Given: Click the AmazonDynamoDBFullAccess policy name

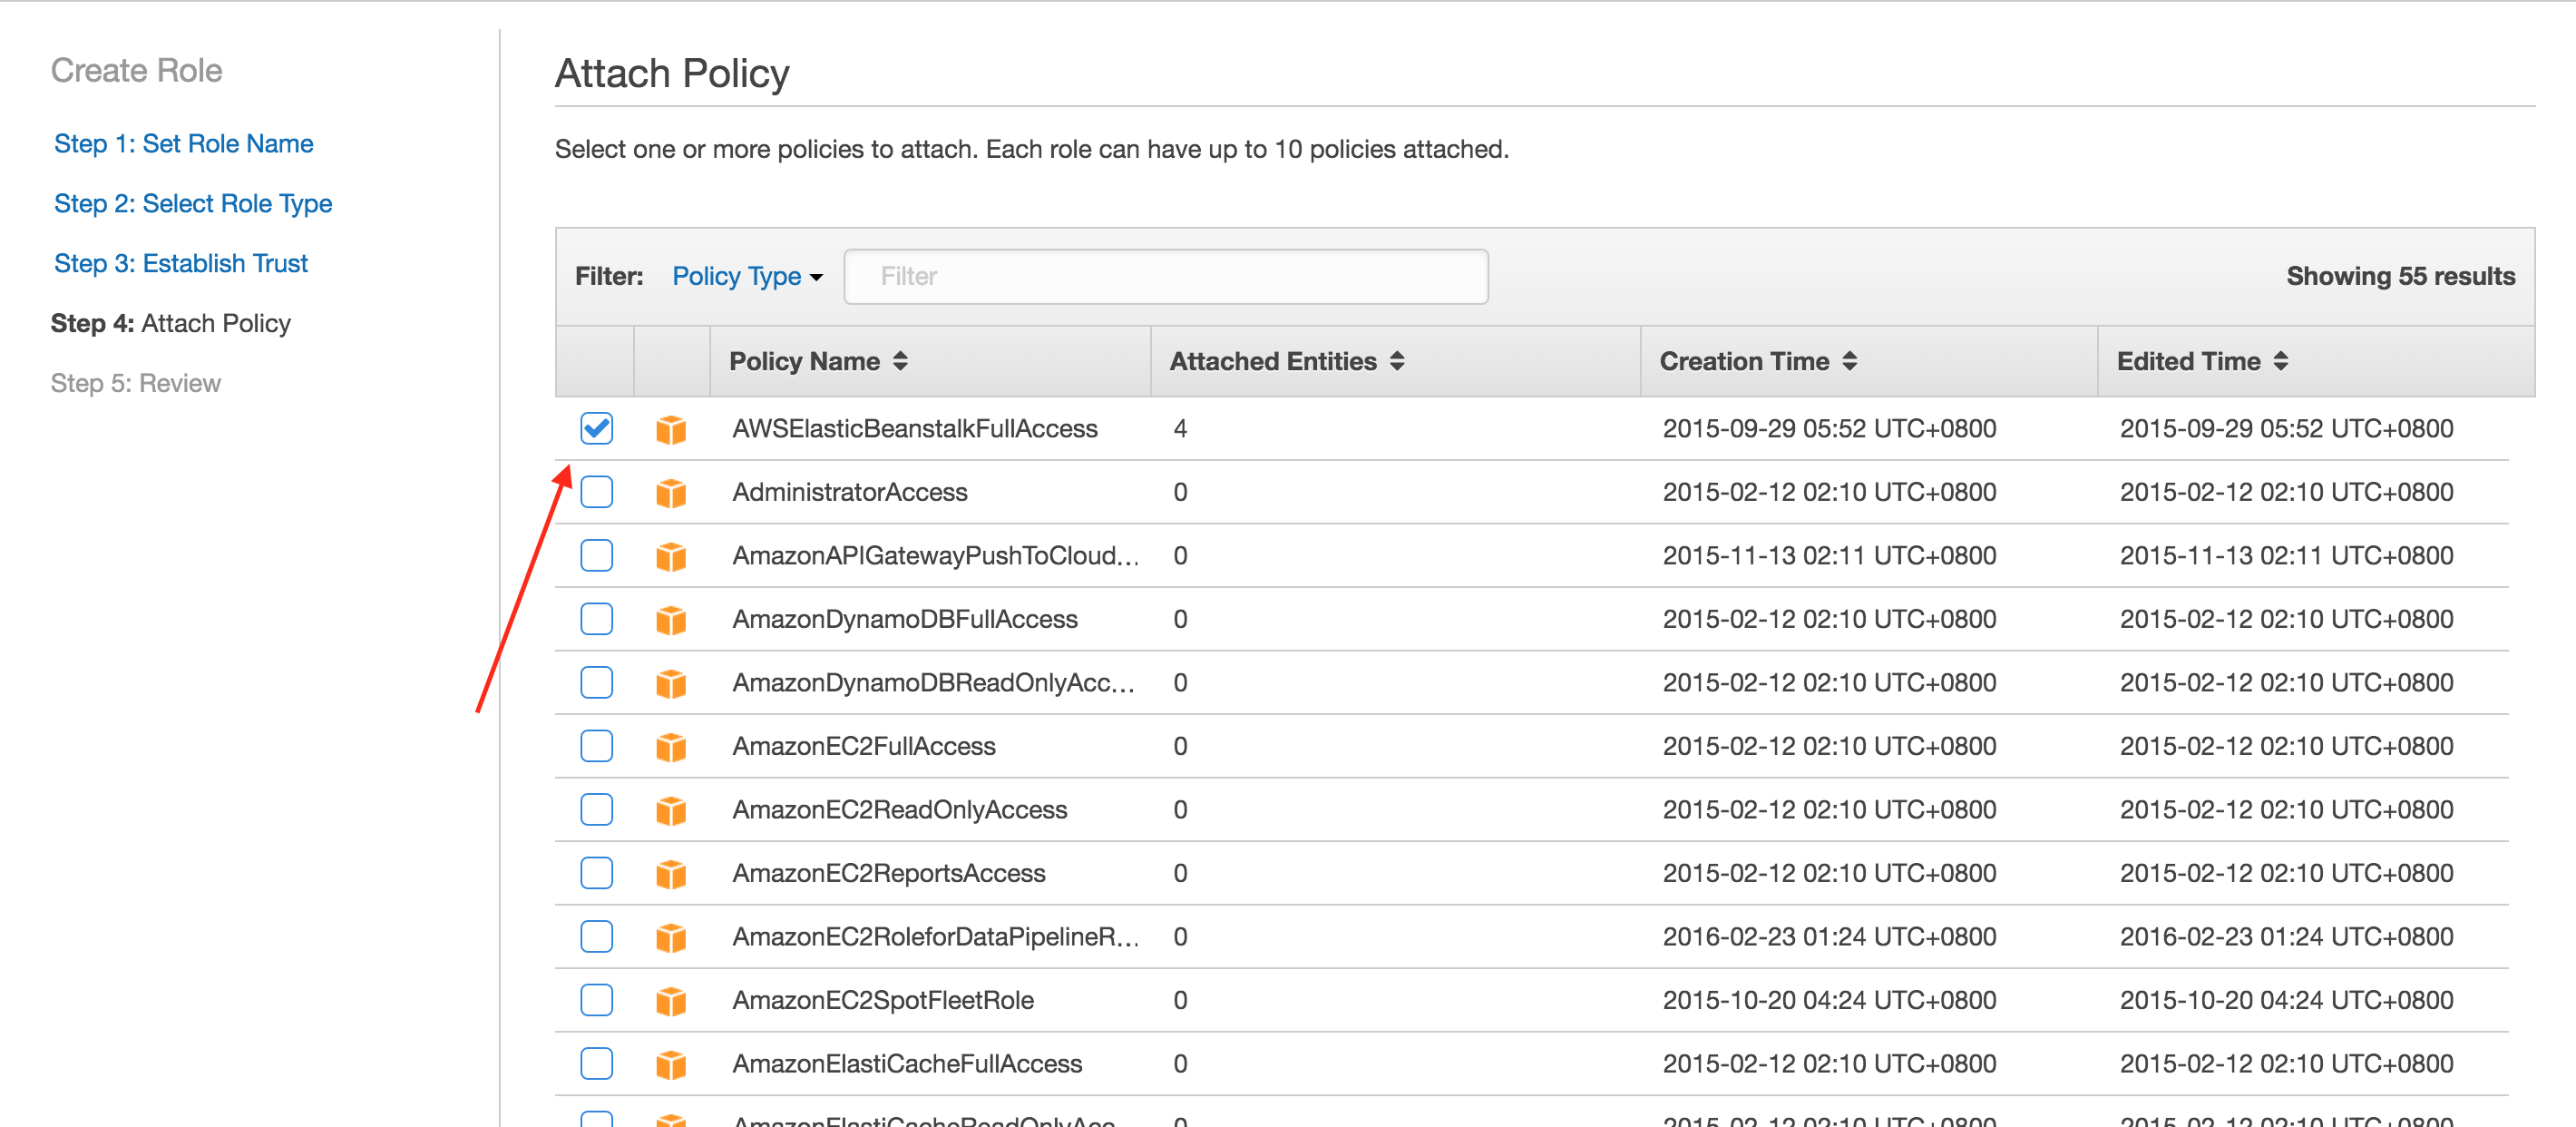Looking at the screenshot, I should click(x=905, y=619).
